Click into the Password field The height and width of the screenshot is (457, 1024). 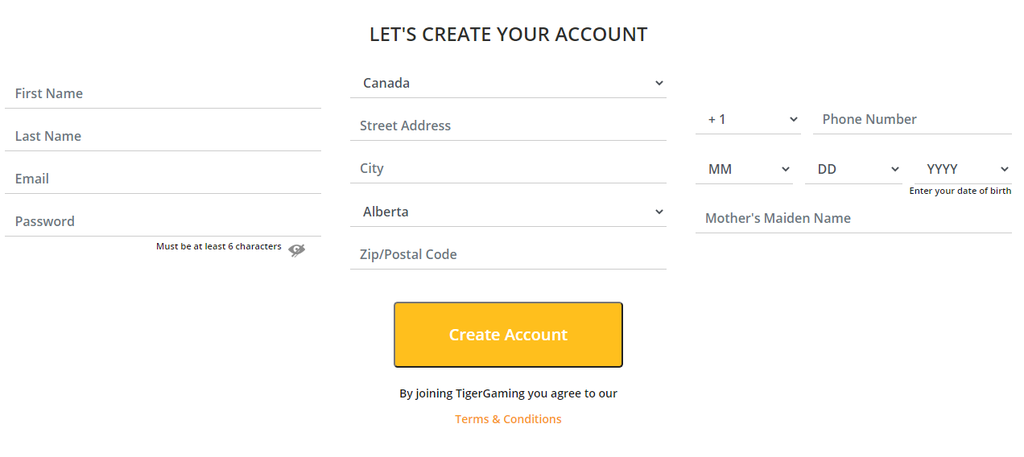coord(163,221)
